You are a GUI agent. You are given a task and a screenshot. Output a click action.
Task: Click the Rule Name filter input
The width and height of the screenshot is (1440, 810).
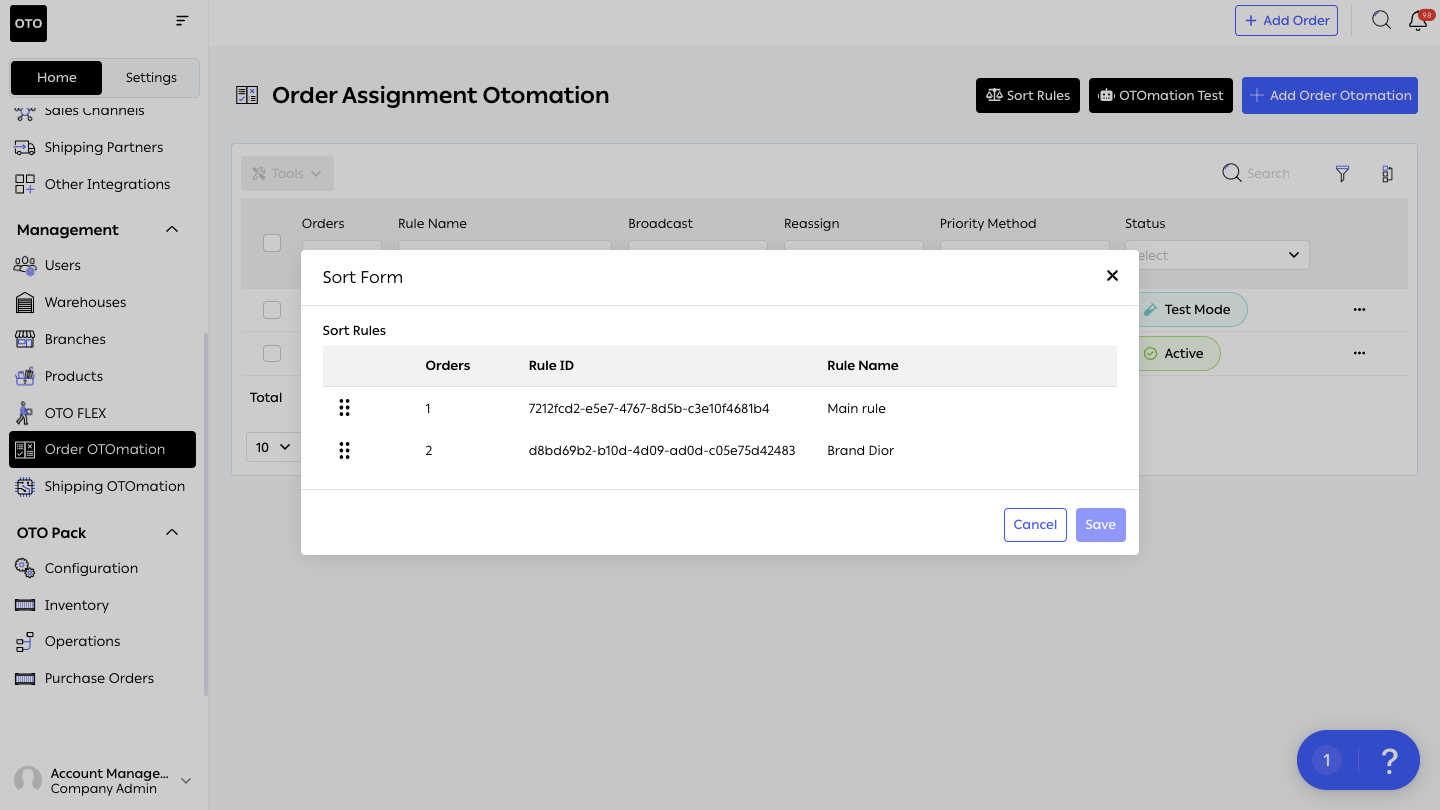coord(505,245)
